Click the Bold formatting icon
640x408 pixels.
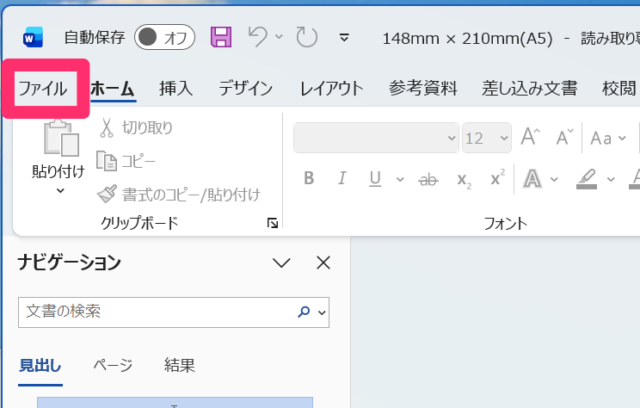pyautogui.click(x=309, y=179)
